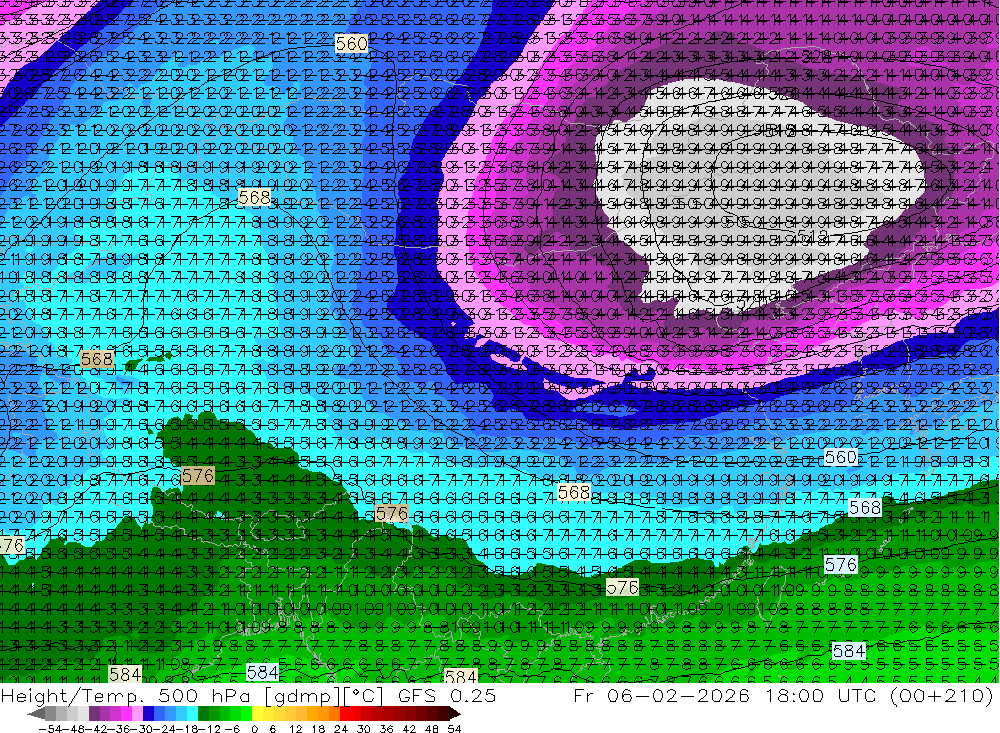Viewport: 1000px width, 733px height.
Task: Click the '-18' color scale label
Action: [x=188, y=729]
